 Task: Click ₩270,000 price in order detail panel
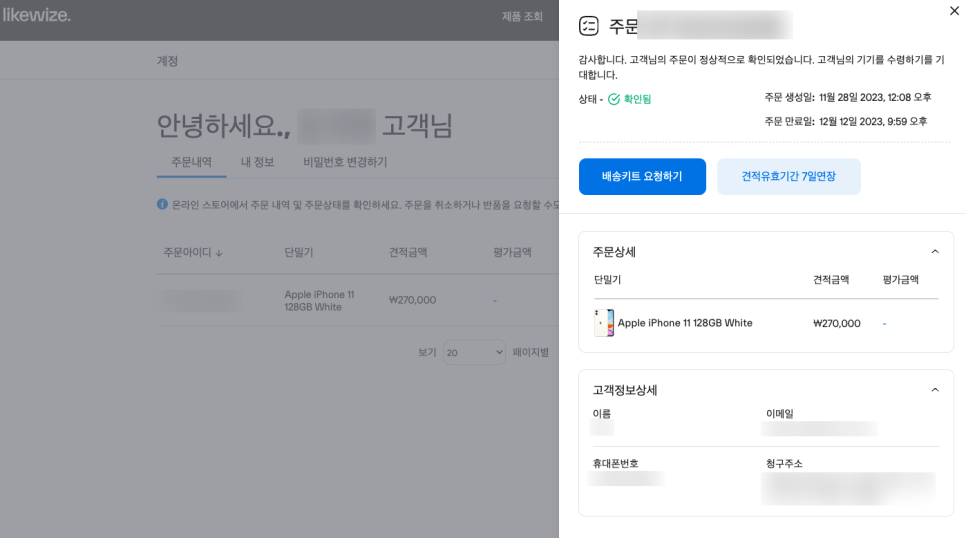point(837,324)
